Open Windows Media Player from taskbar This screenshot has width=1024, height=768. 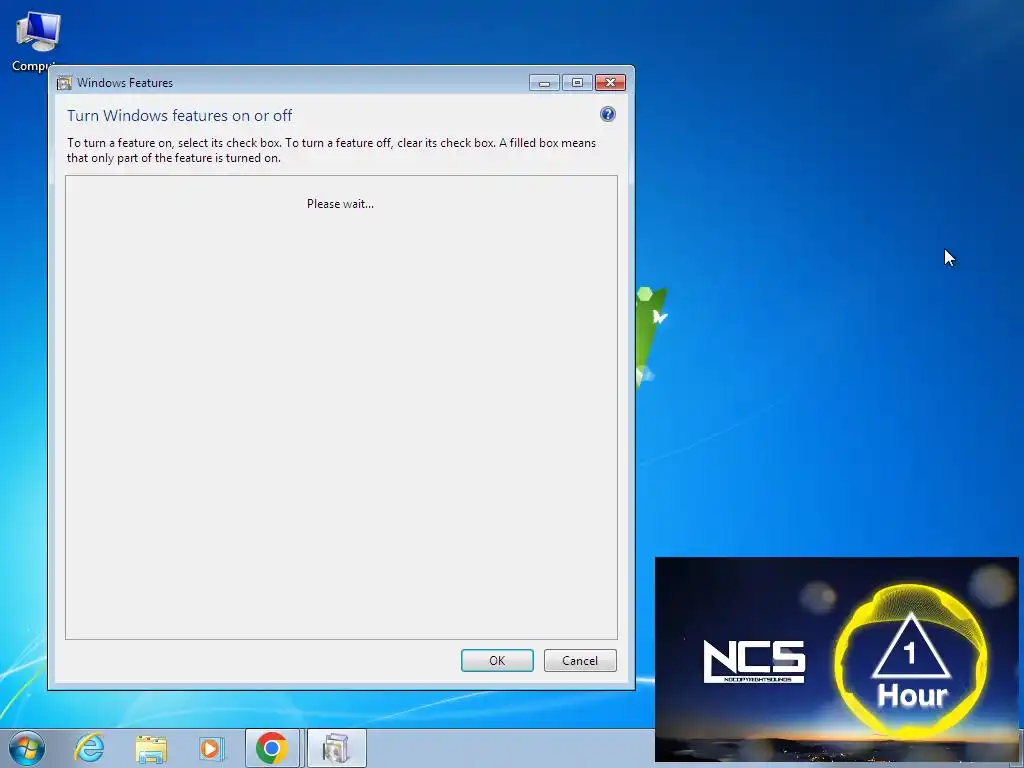tap(211, 748)
